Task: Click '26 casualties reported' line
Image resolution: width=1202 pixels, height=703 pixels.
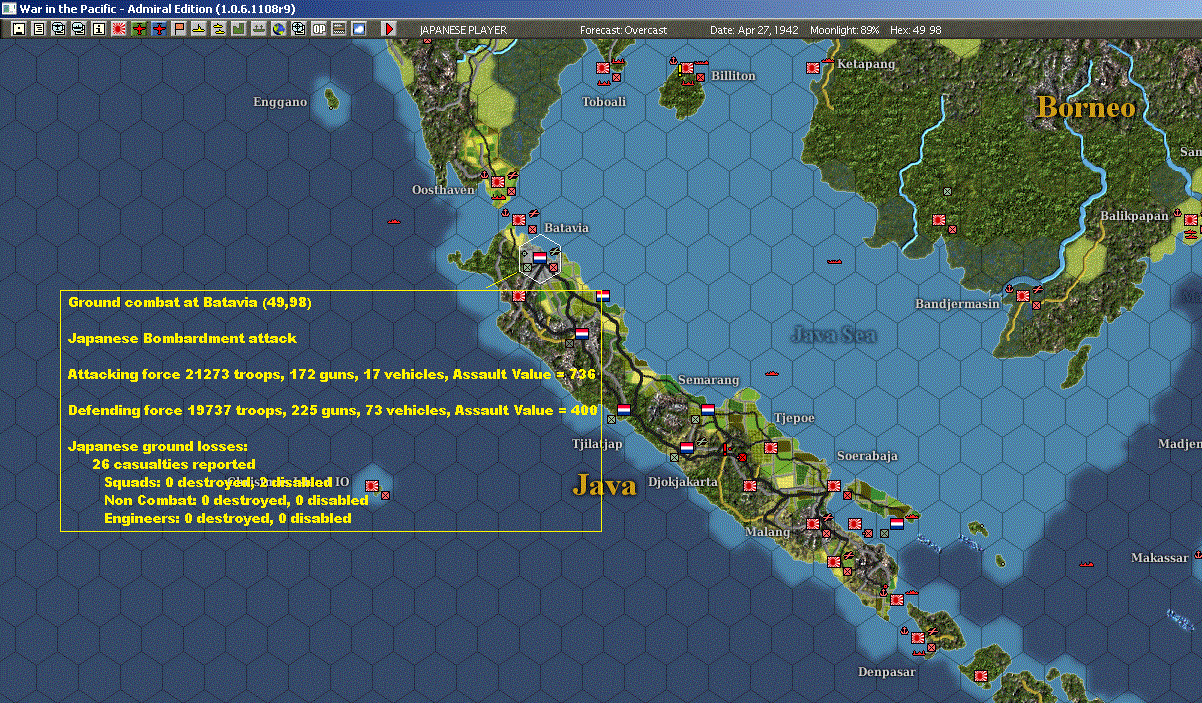Action: pos(174,464)
